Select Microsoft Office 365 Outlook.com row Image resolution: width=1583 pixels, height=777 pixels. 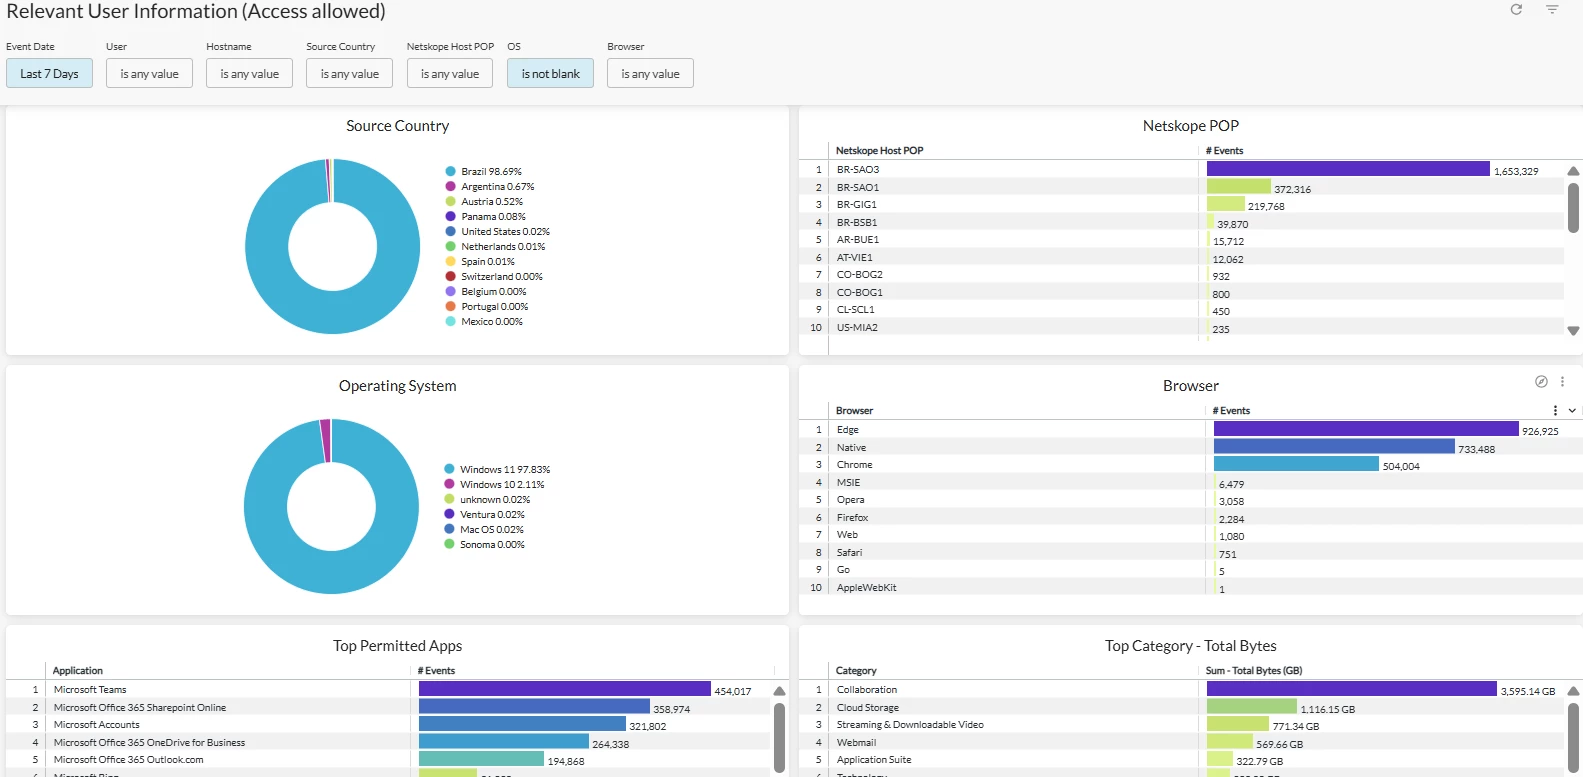coord(389,759)
